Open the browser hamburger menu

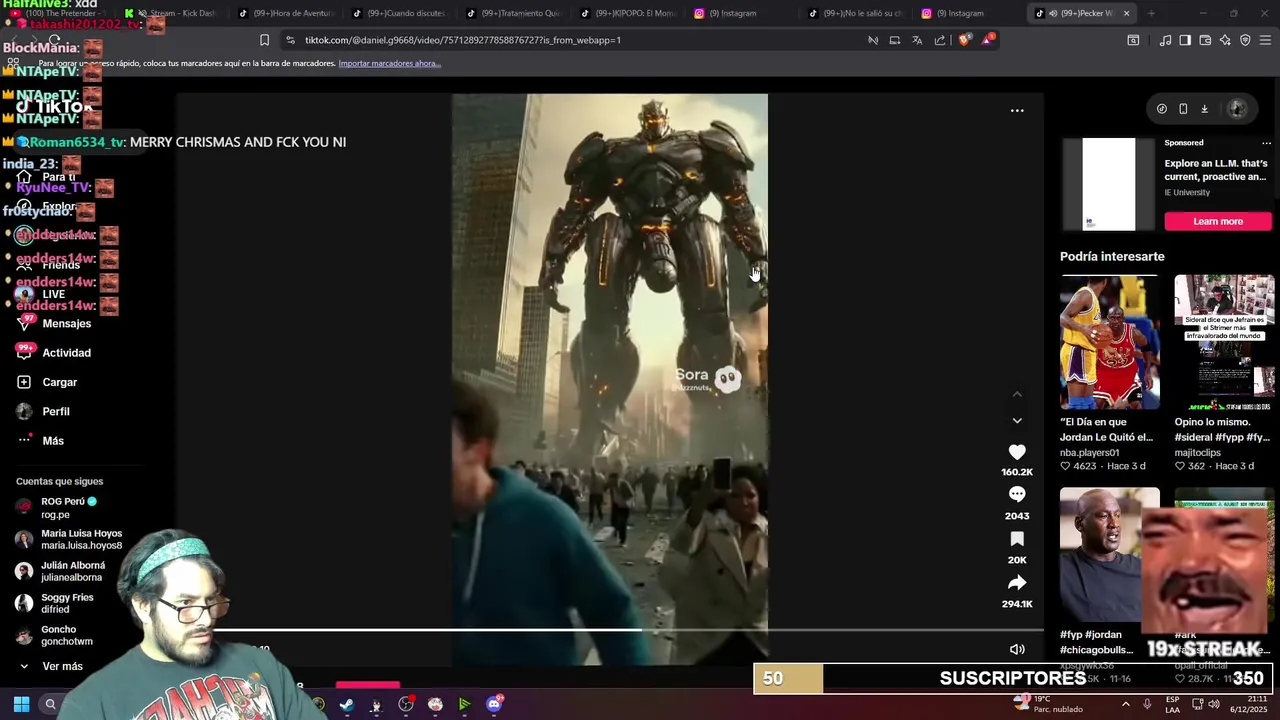click(1265, 40)
